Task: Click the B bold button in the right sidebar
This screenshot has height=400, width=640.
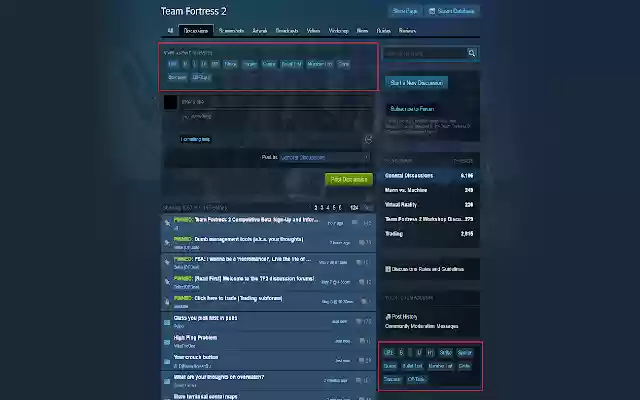Action: (401, 352)
